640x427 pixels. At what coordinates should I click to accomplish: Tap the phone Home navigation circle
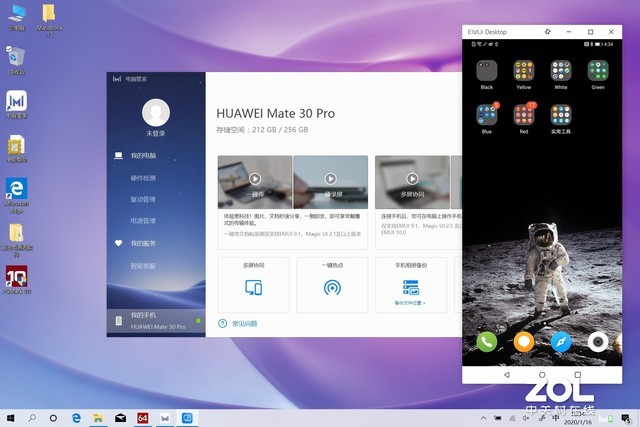[x=542, y=374]
